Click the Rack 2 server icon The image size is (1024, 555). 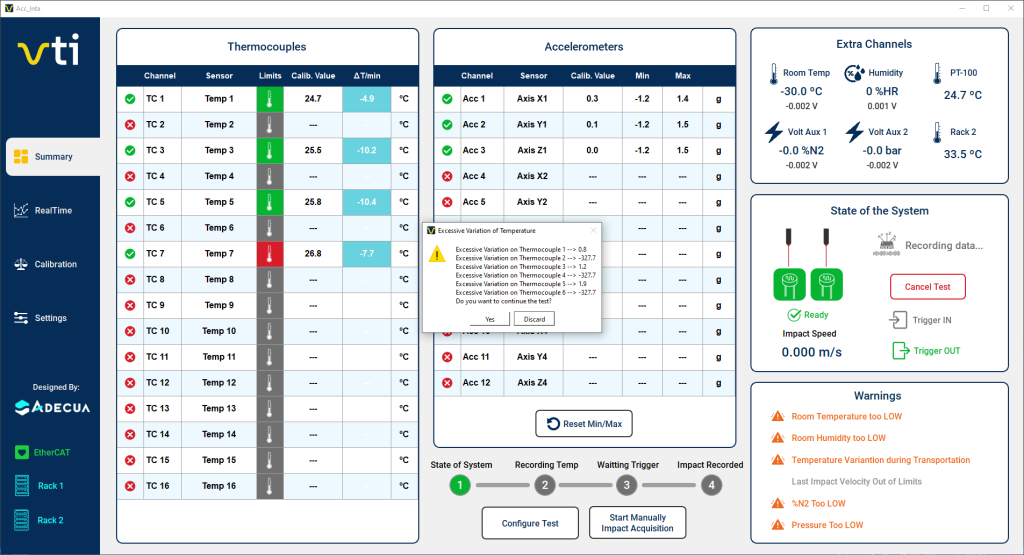click(x=21, y=520)
